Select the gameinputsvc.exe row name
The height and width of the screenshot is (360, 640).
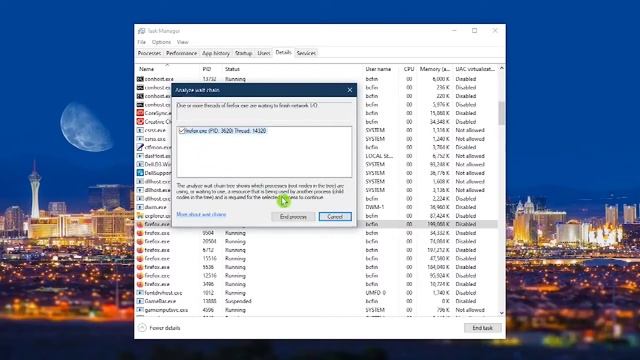(166, 310)
